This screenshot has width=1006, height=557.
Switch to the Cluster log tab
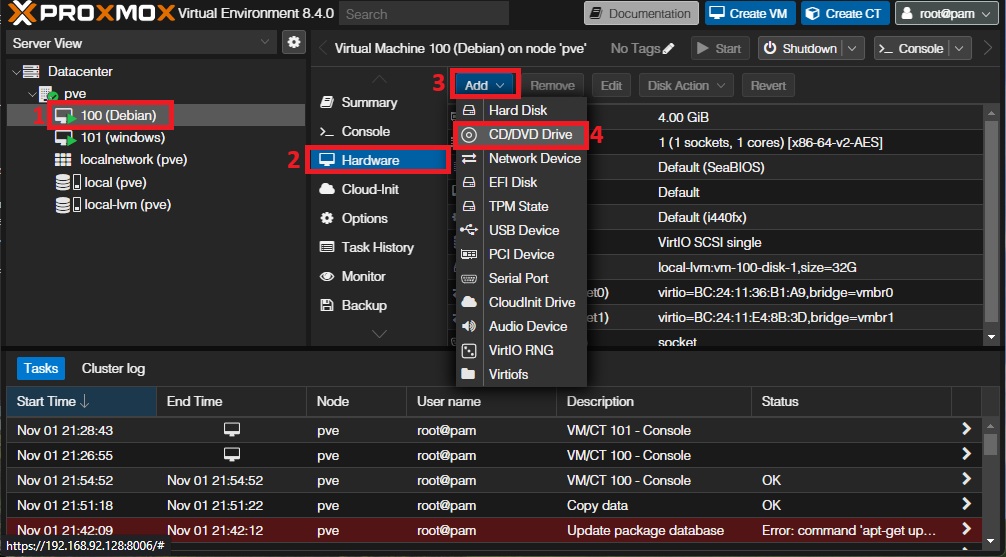tap(113, 368)
